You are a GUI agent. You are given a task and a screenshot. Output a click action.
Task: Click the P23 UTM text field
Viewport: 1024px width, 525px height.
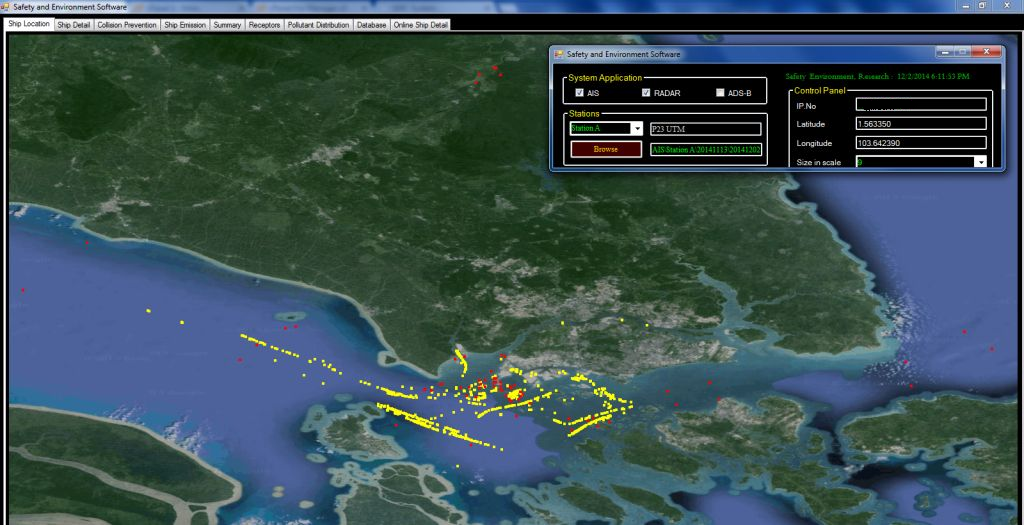pyautogui.click(x=705, y=129)
